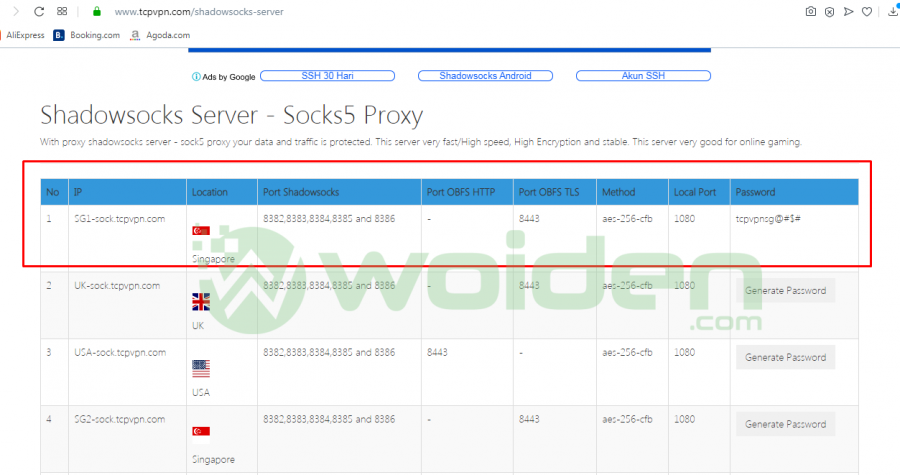Click the Singapore flag in row 4
Image resolution: width=900 pixels, height=475 pixels.
201,431
